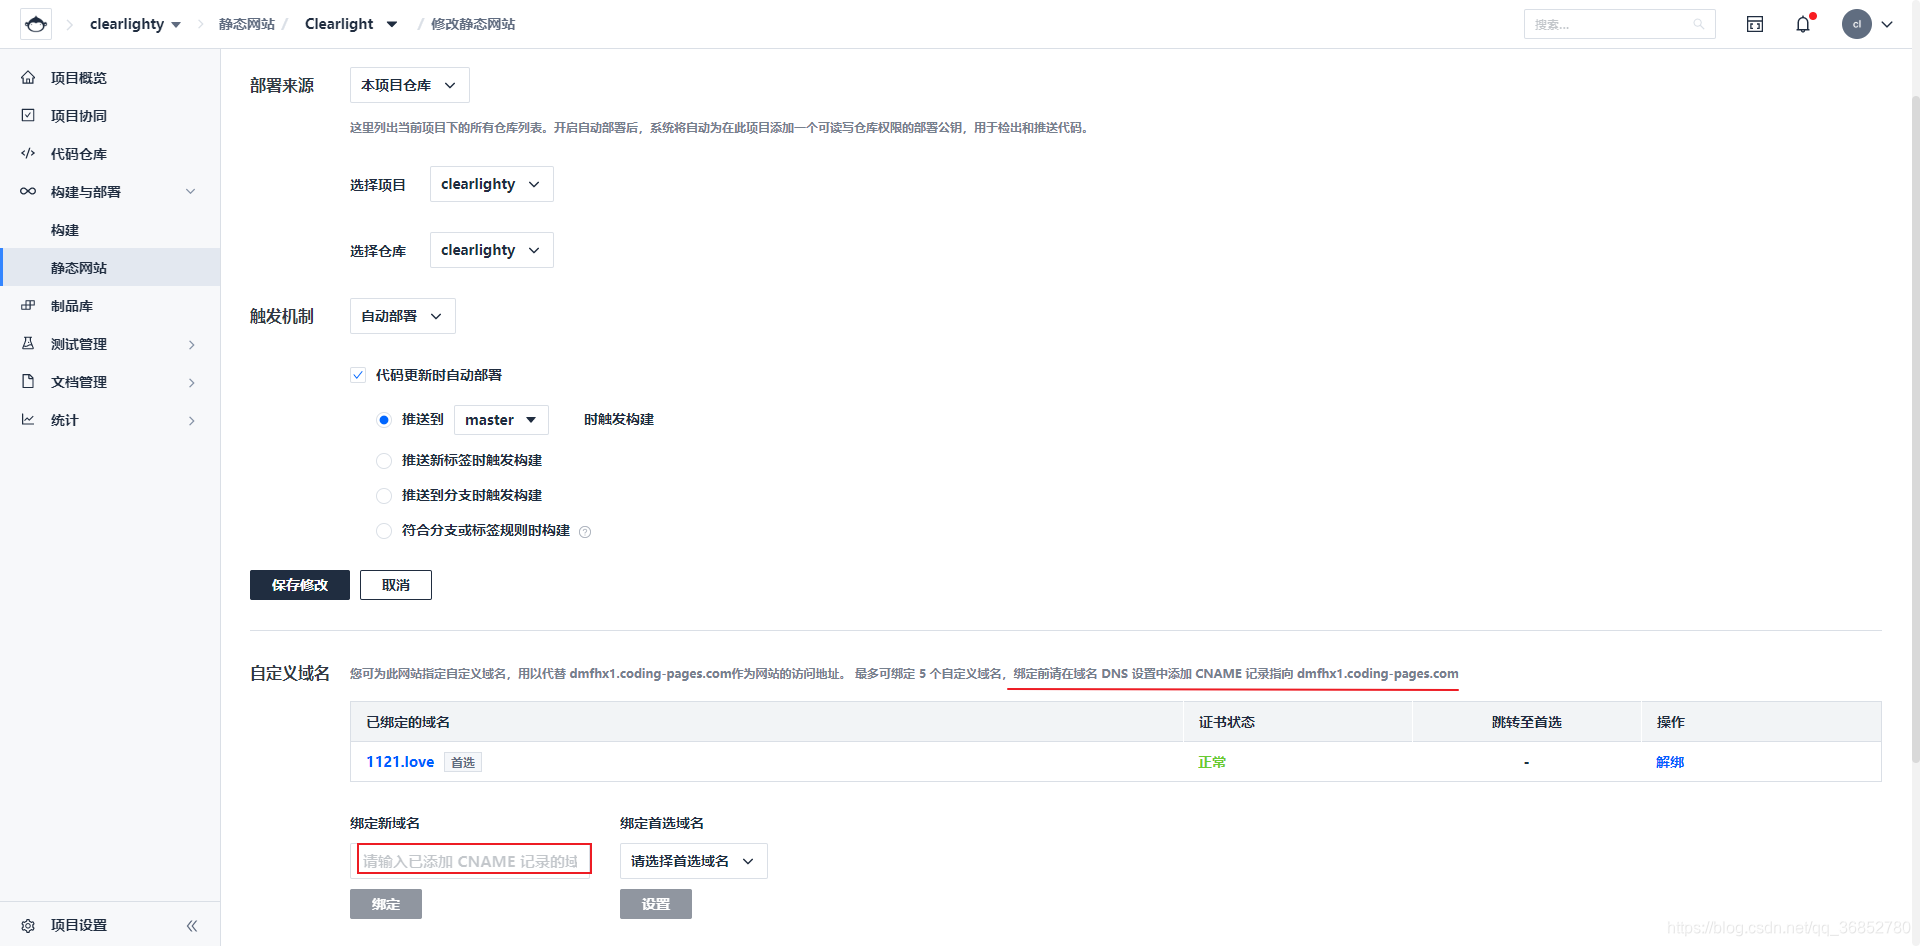Open the 本项目仓库 deployment source dropdown
The width and height of the screenshot is (1920, 946).
click(x=408, y=85)
